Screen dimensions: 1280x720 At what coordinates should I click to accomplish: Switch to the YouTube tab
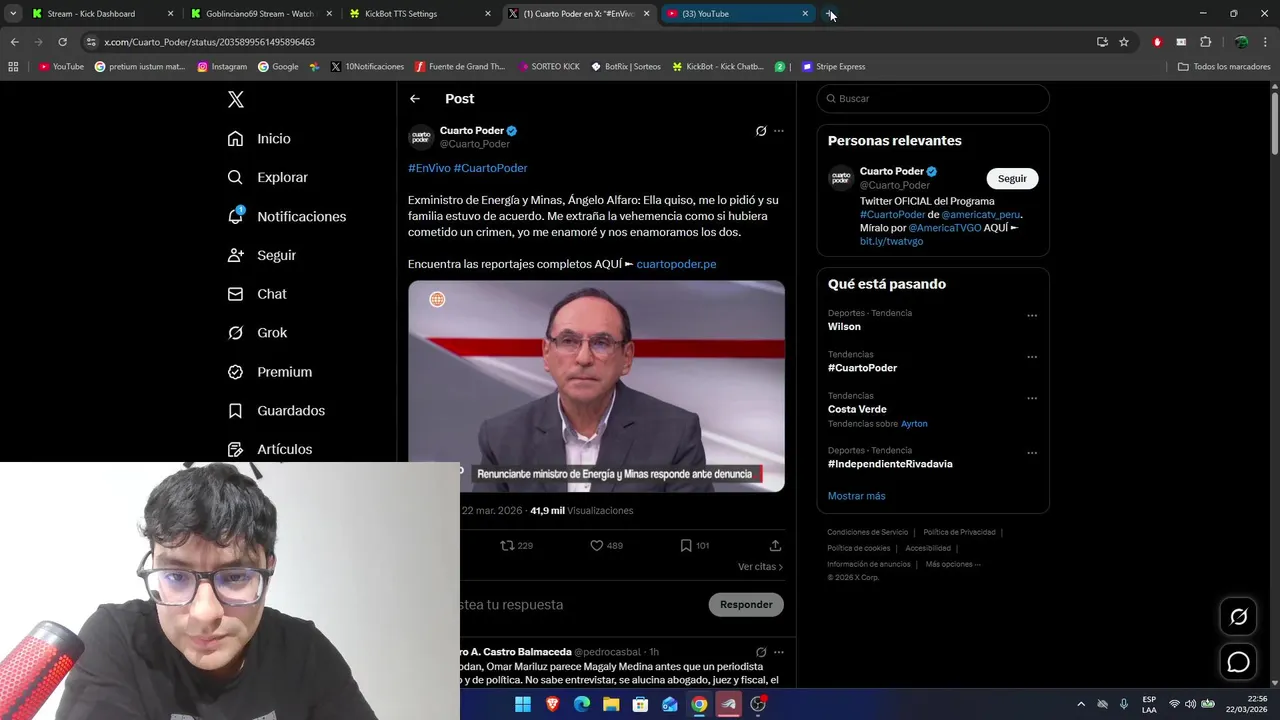point(738,14)
